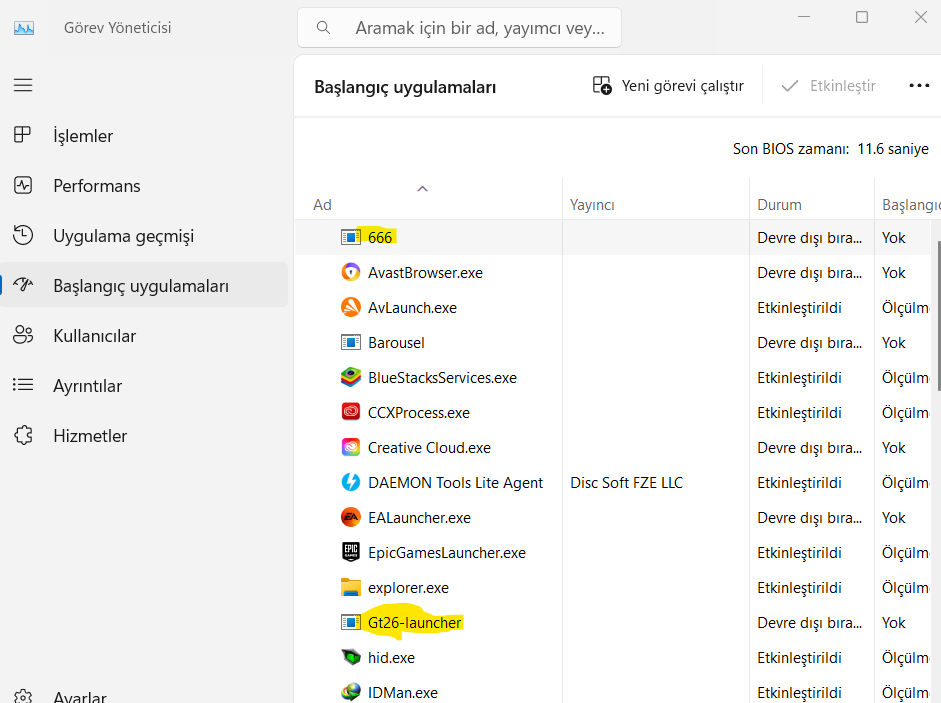Sort by the Ad column header
This screenshot has height=703, width=941.
tap(428, 199)
